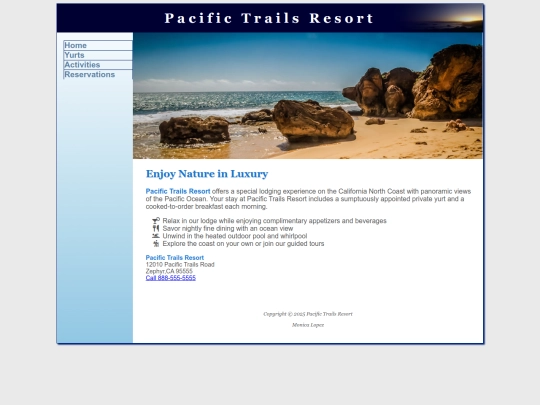The image size is (540, 405).
Task: Click the beach rocks hero image
Action: click(308, 96)
